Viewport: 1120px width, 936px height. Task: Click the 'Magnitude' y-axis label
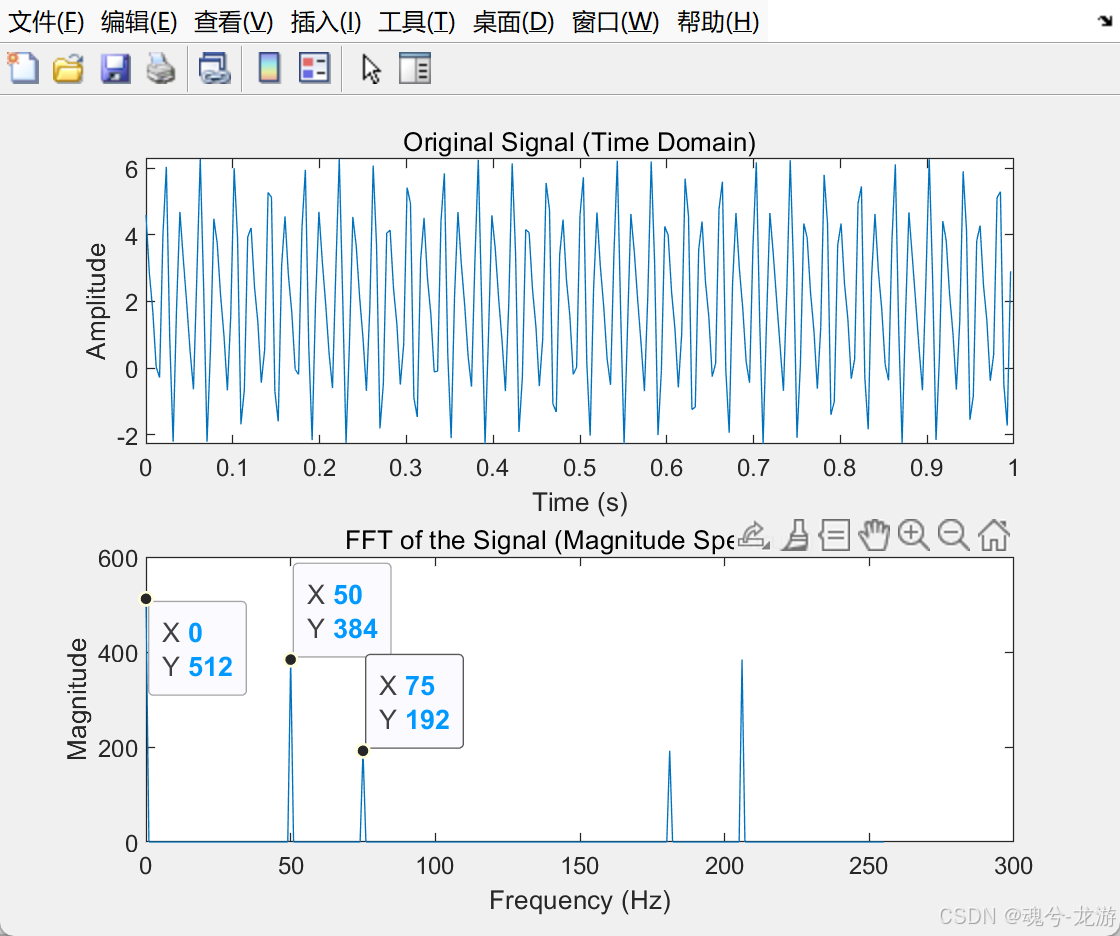(77, 699)
